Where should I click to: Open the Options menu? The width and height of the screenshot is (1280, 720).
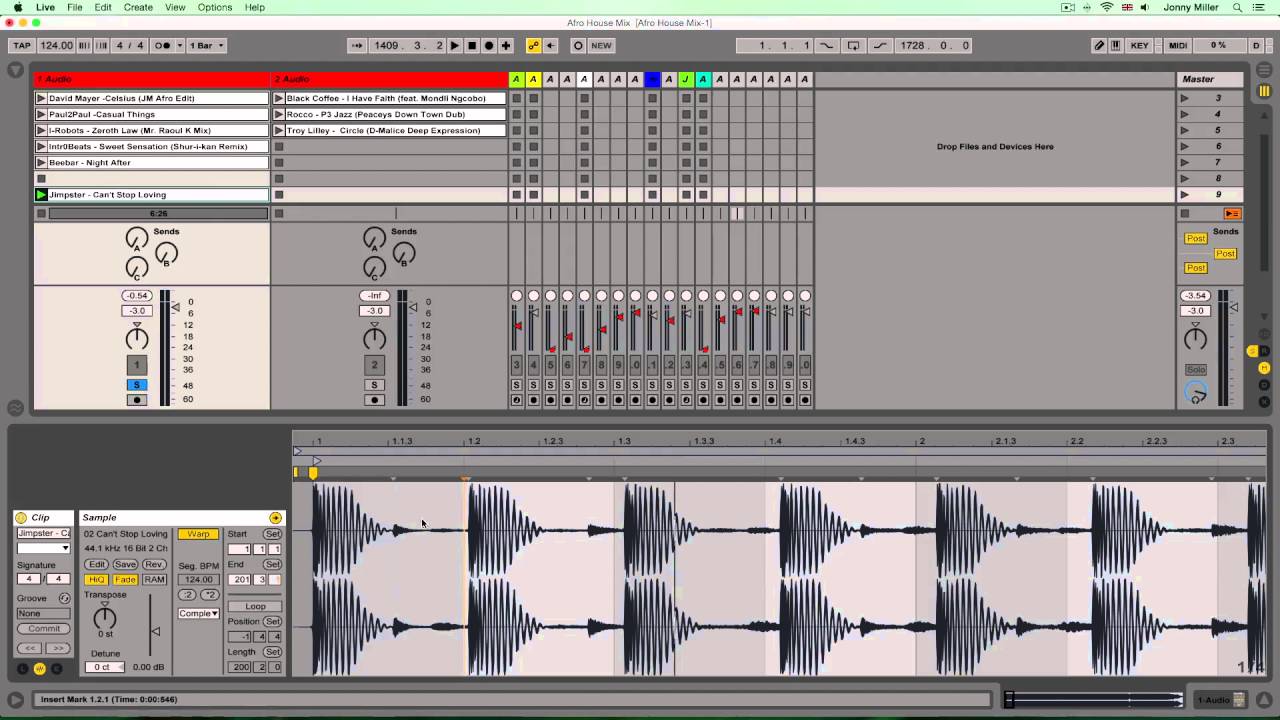[215, 7]
